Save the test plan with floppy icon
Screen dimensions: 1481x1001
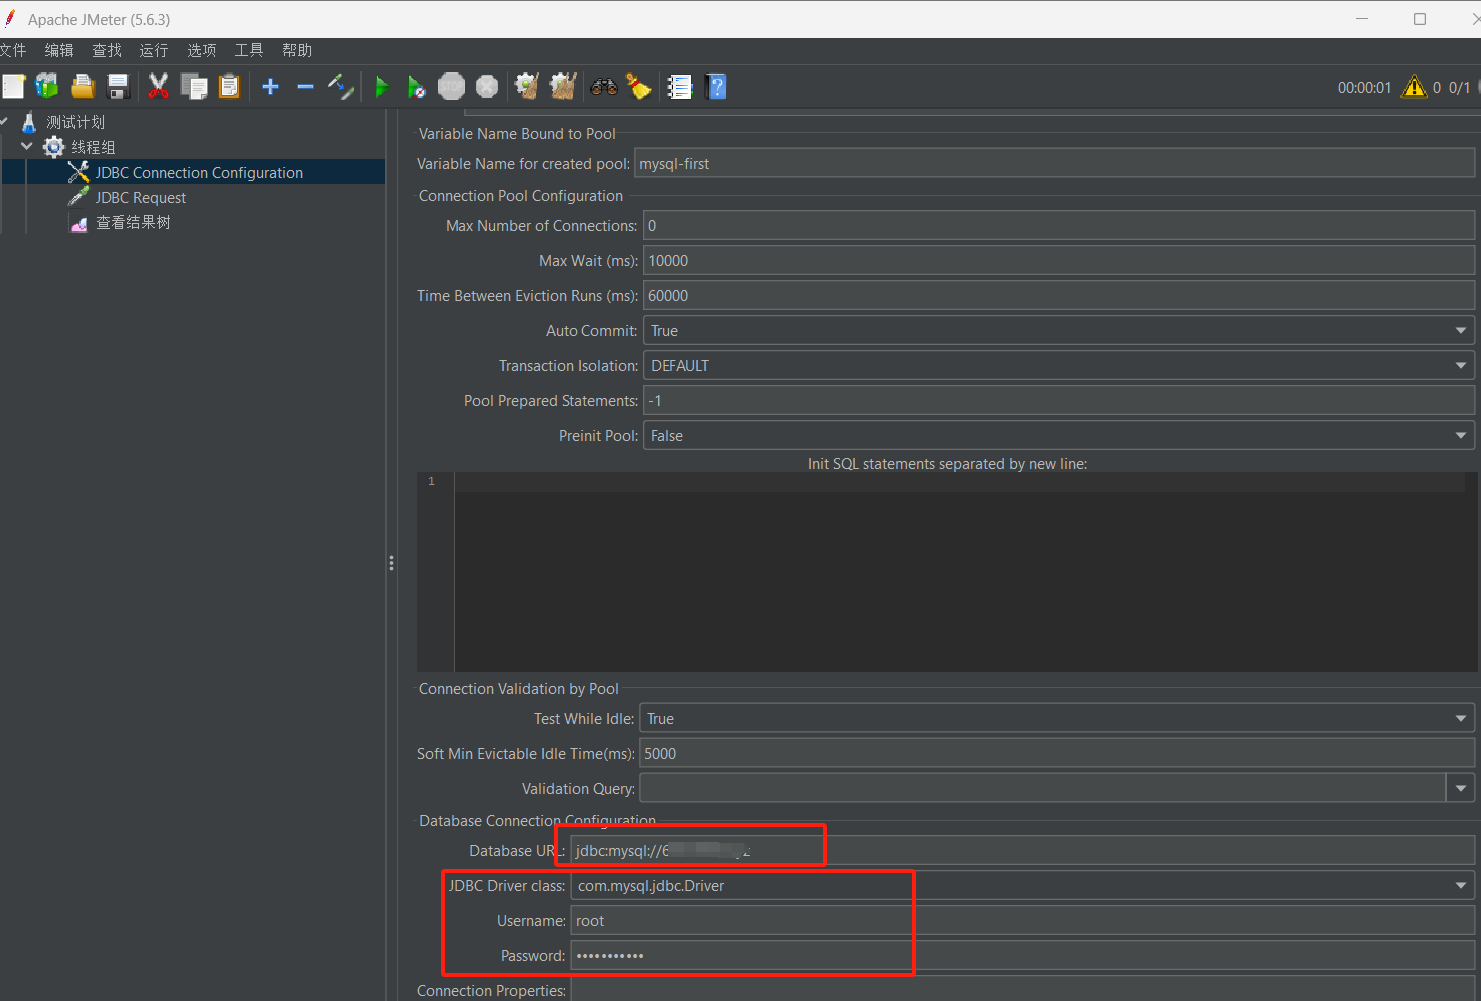tap(118, 87)
